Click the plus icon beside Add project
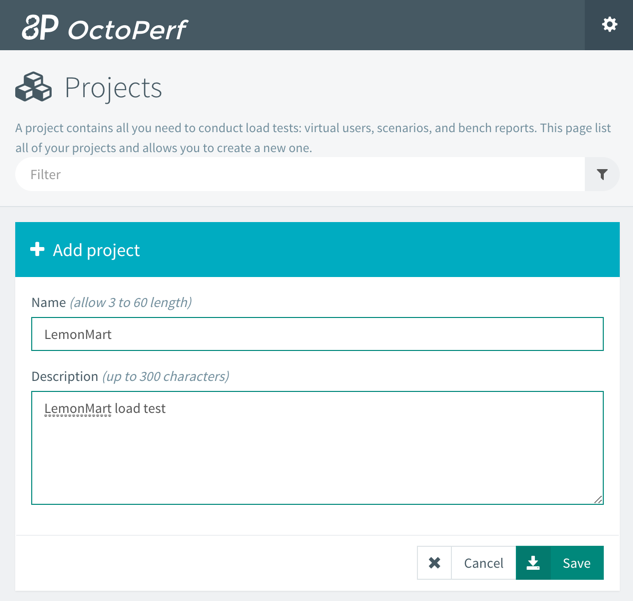 click(x=37, y=249)
